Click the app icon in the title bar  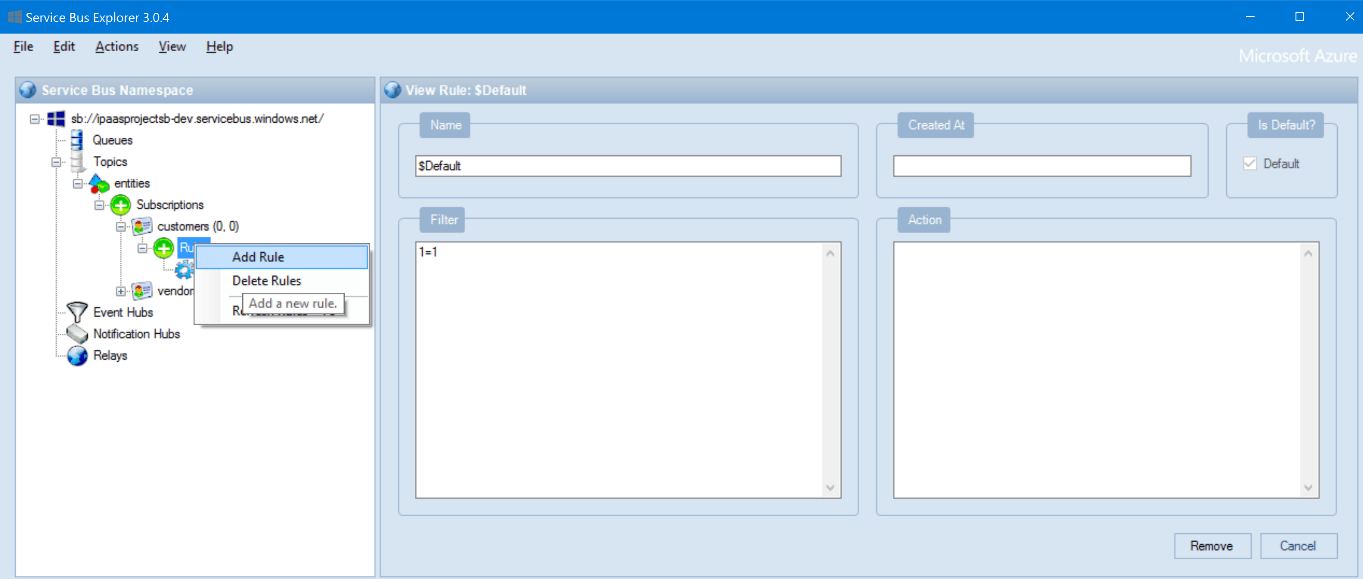pyautogui.click(x=15, y=16)
